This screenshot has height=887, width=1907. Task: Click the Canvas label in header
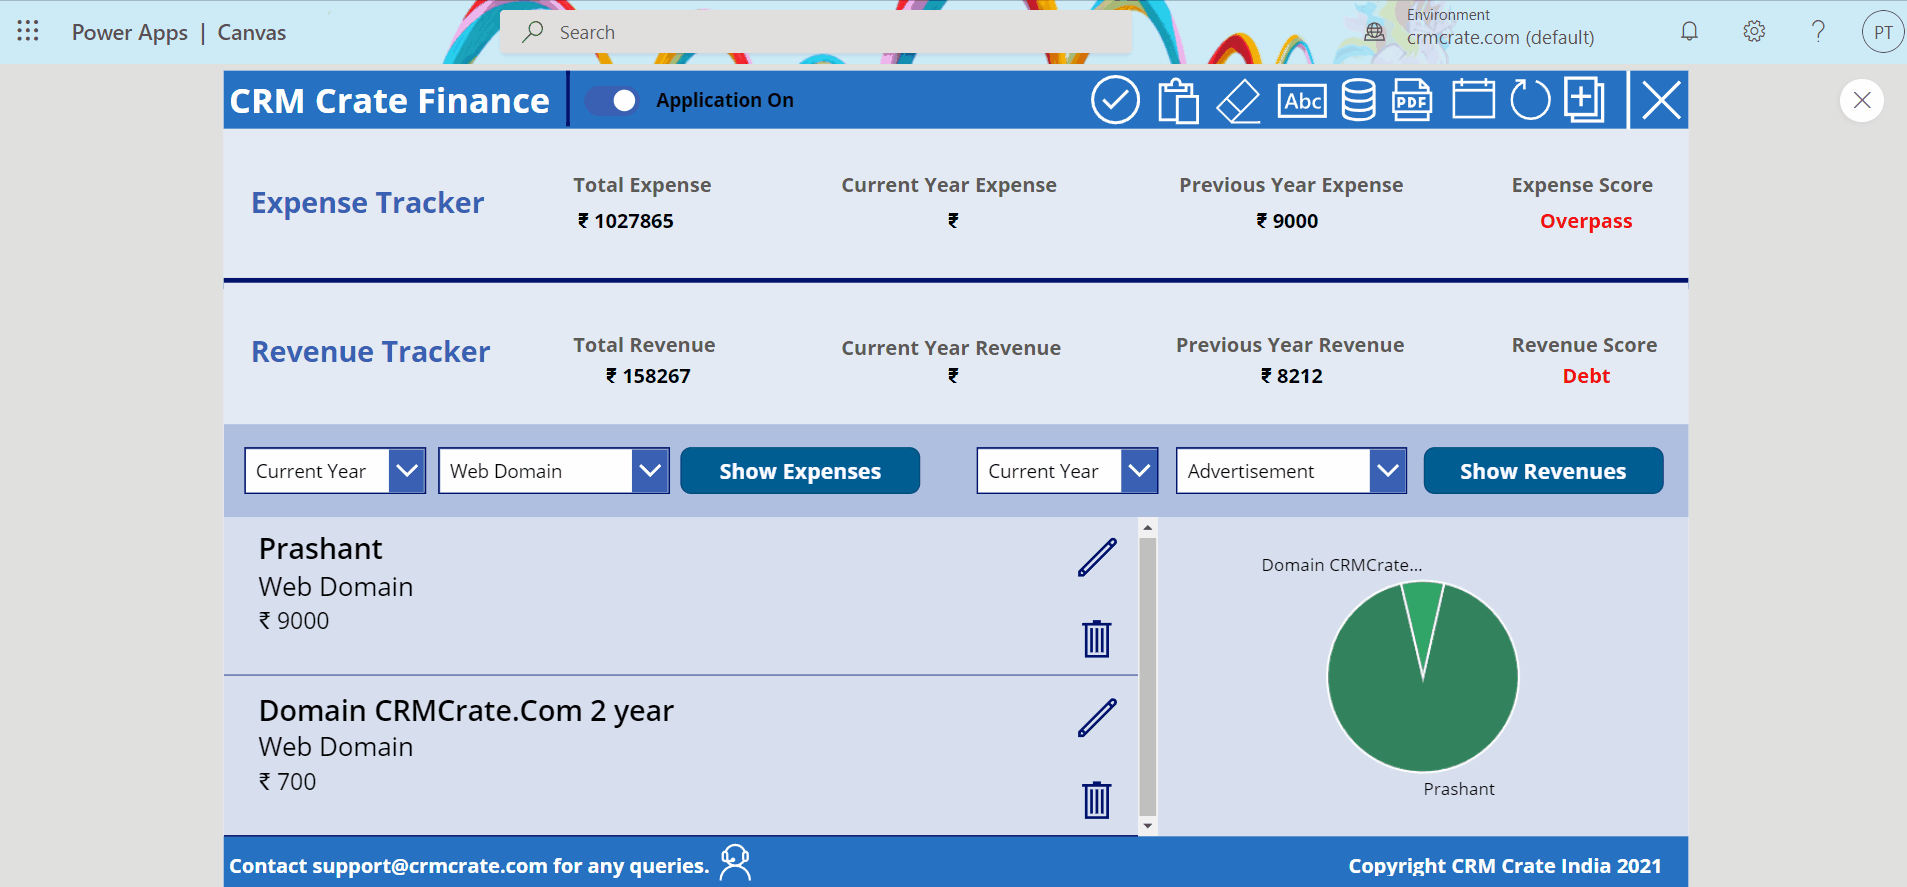(x=252, y=32)
